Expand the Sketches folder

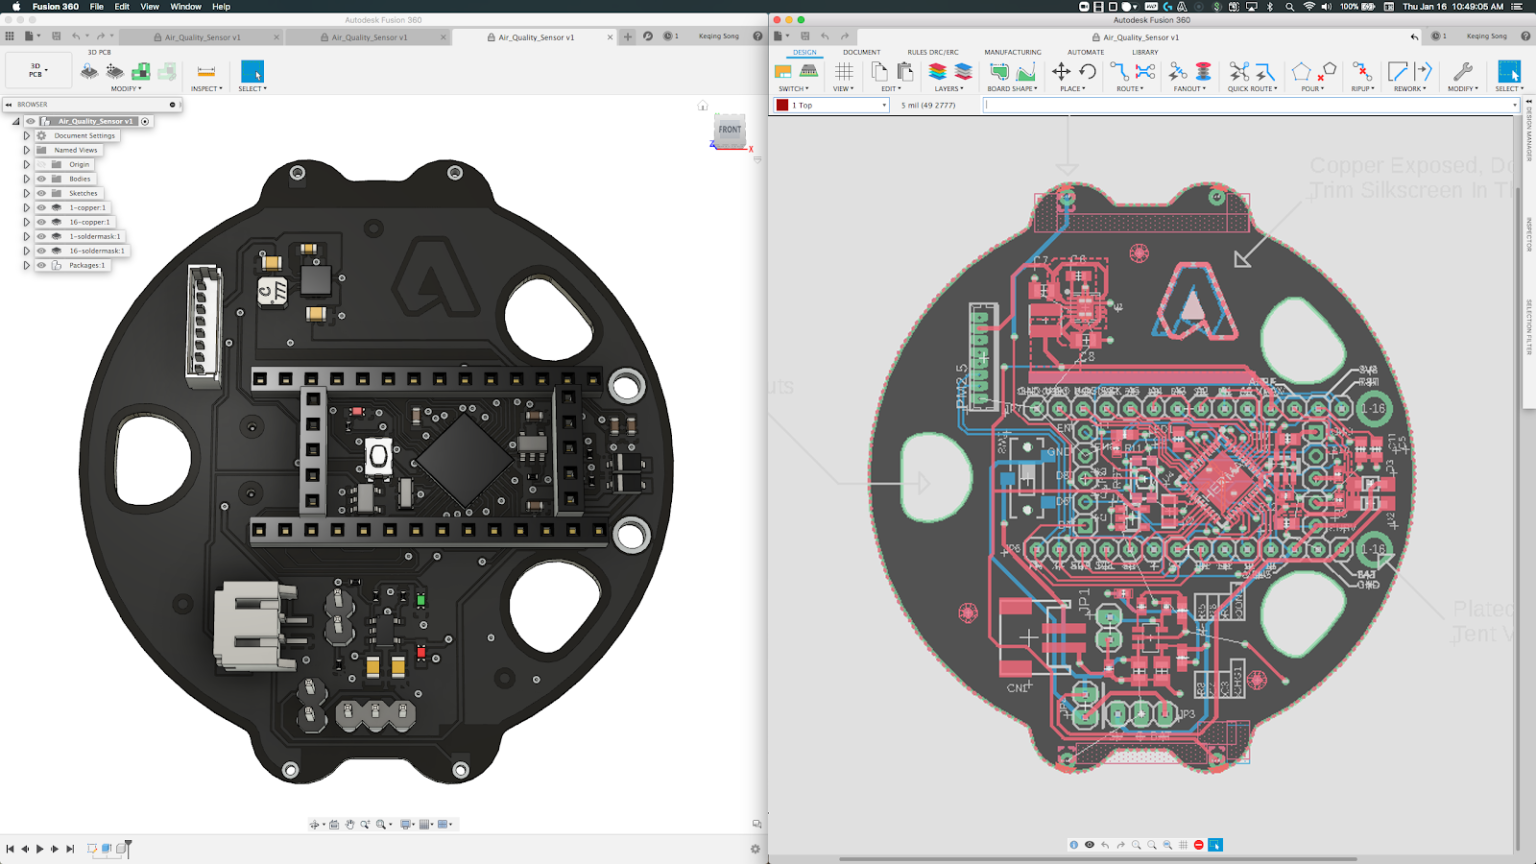point(27,193)
